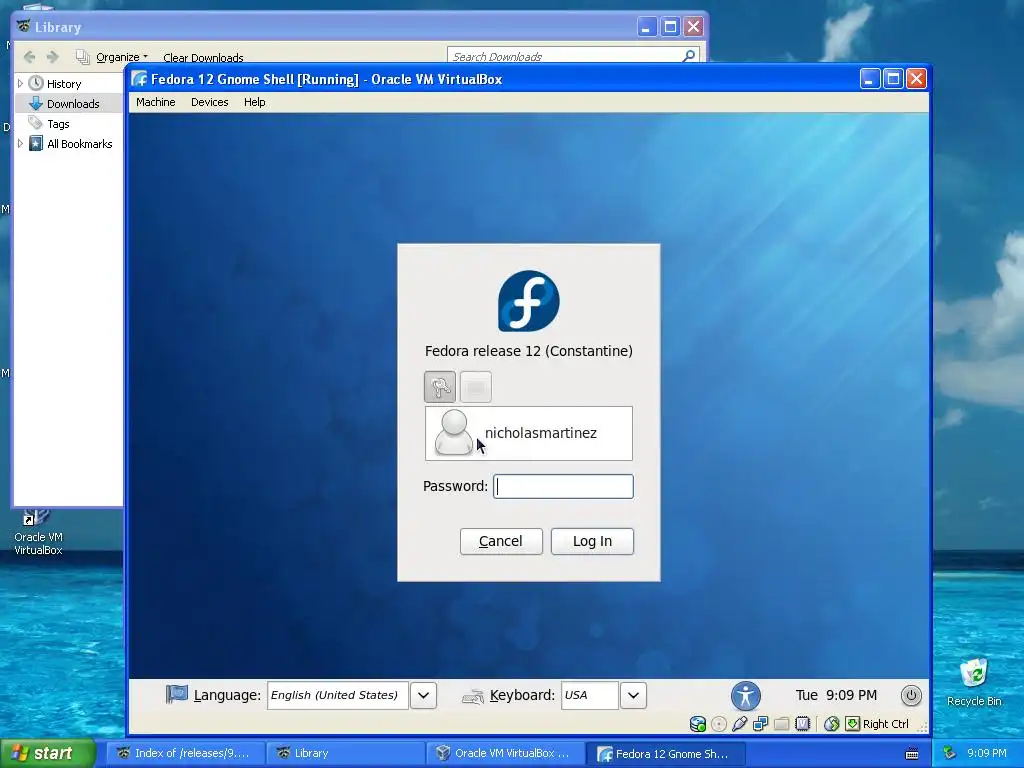This screenshot has width=1024, height=768.
Task: Select the nicholasmartinez user avatar
Action: (453, 432)
